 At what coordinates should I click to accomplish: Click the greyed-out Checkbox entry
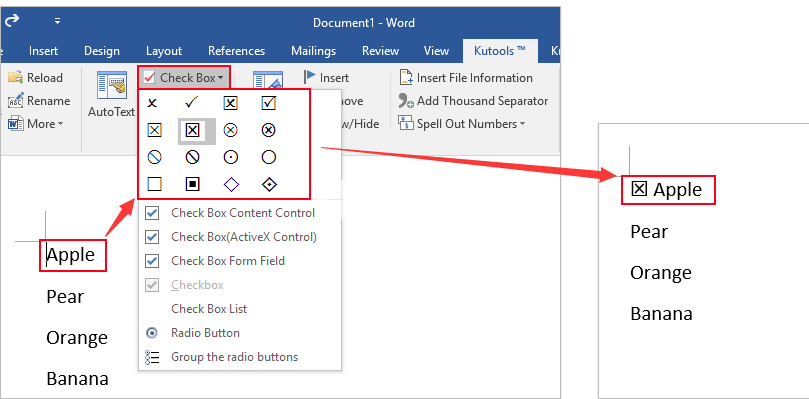[239, 285]
